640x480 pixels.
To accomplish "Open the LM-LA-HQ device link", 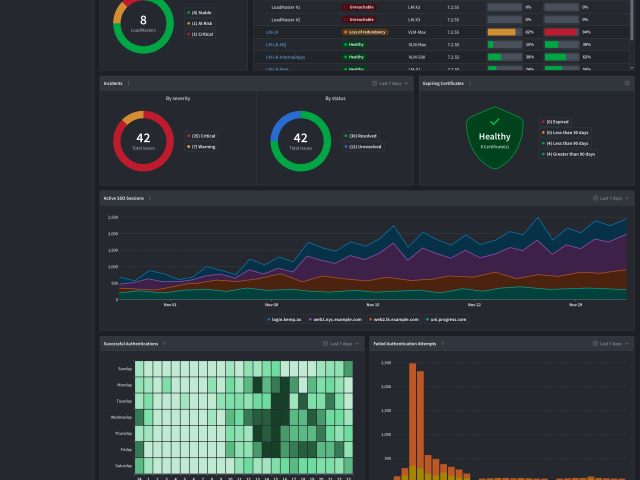I will pyautogui.click(x=277, y=44).
